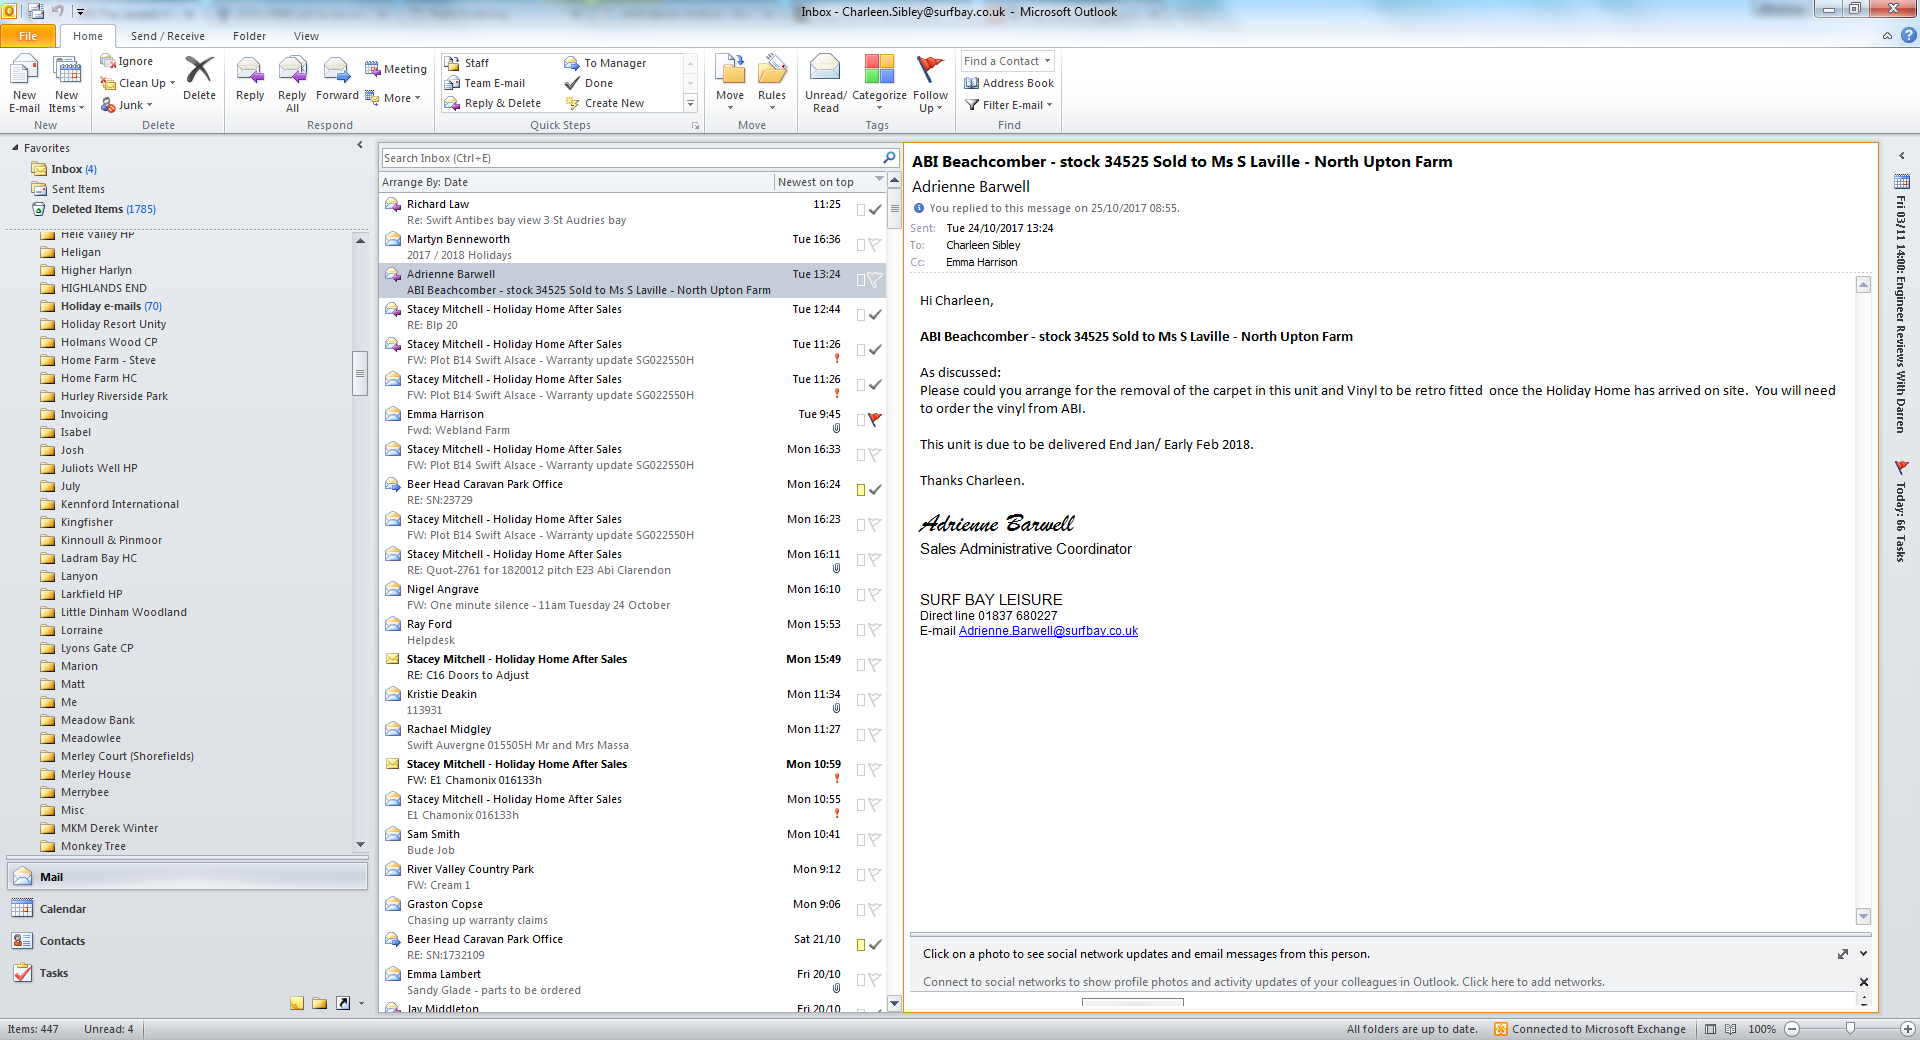Screen dimensions: 1920x1040
Task: Delete the selected message
Action: pyautogui.click(x=199, y=78)
